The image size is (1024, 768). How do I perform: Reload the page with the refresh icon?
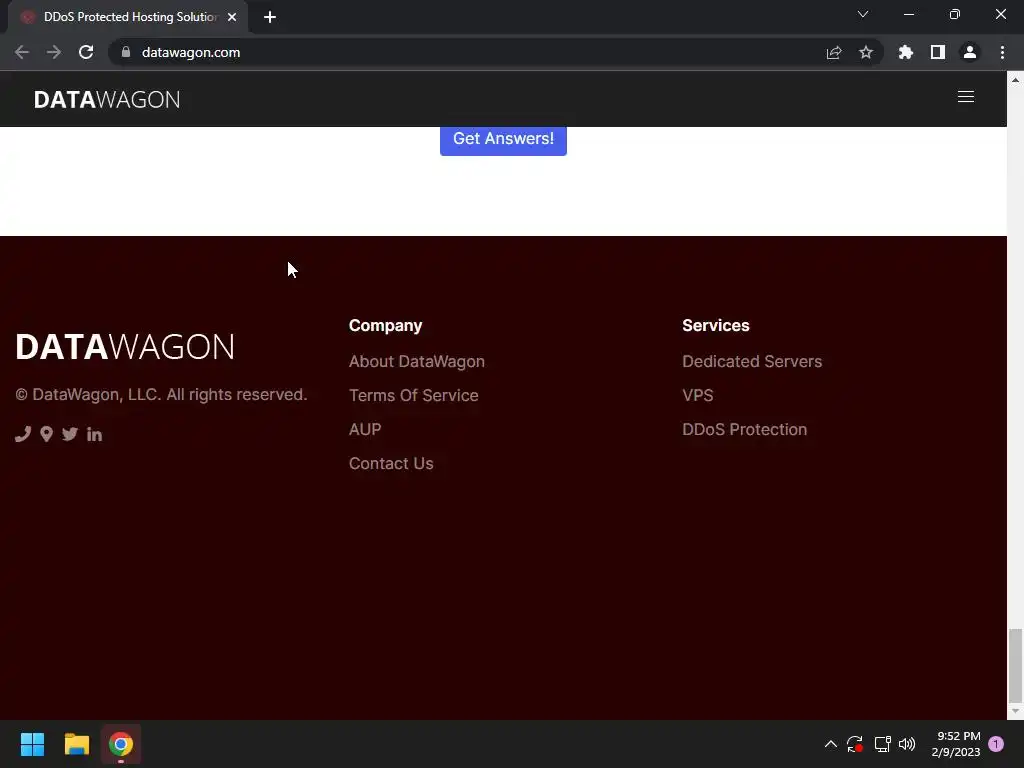click(86, 52)
